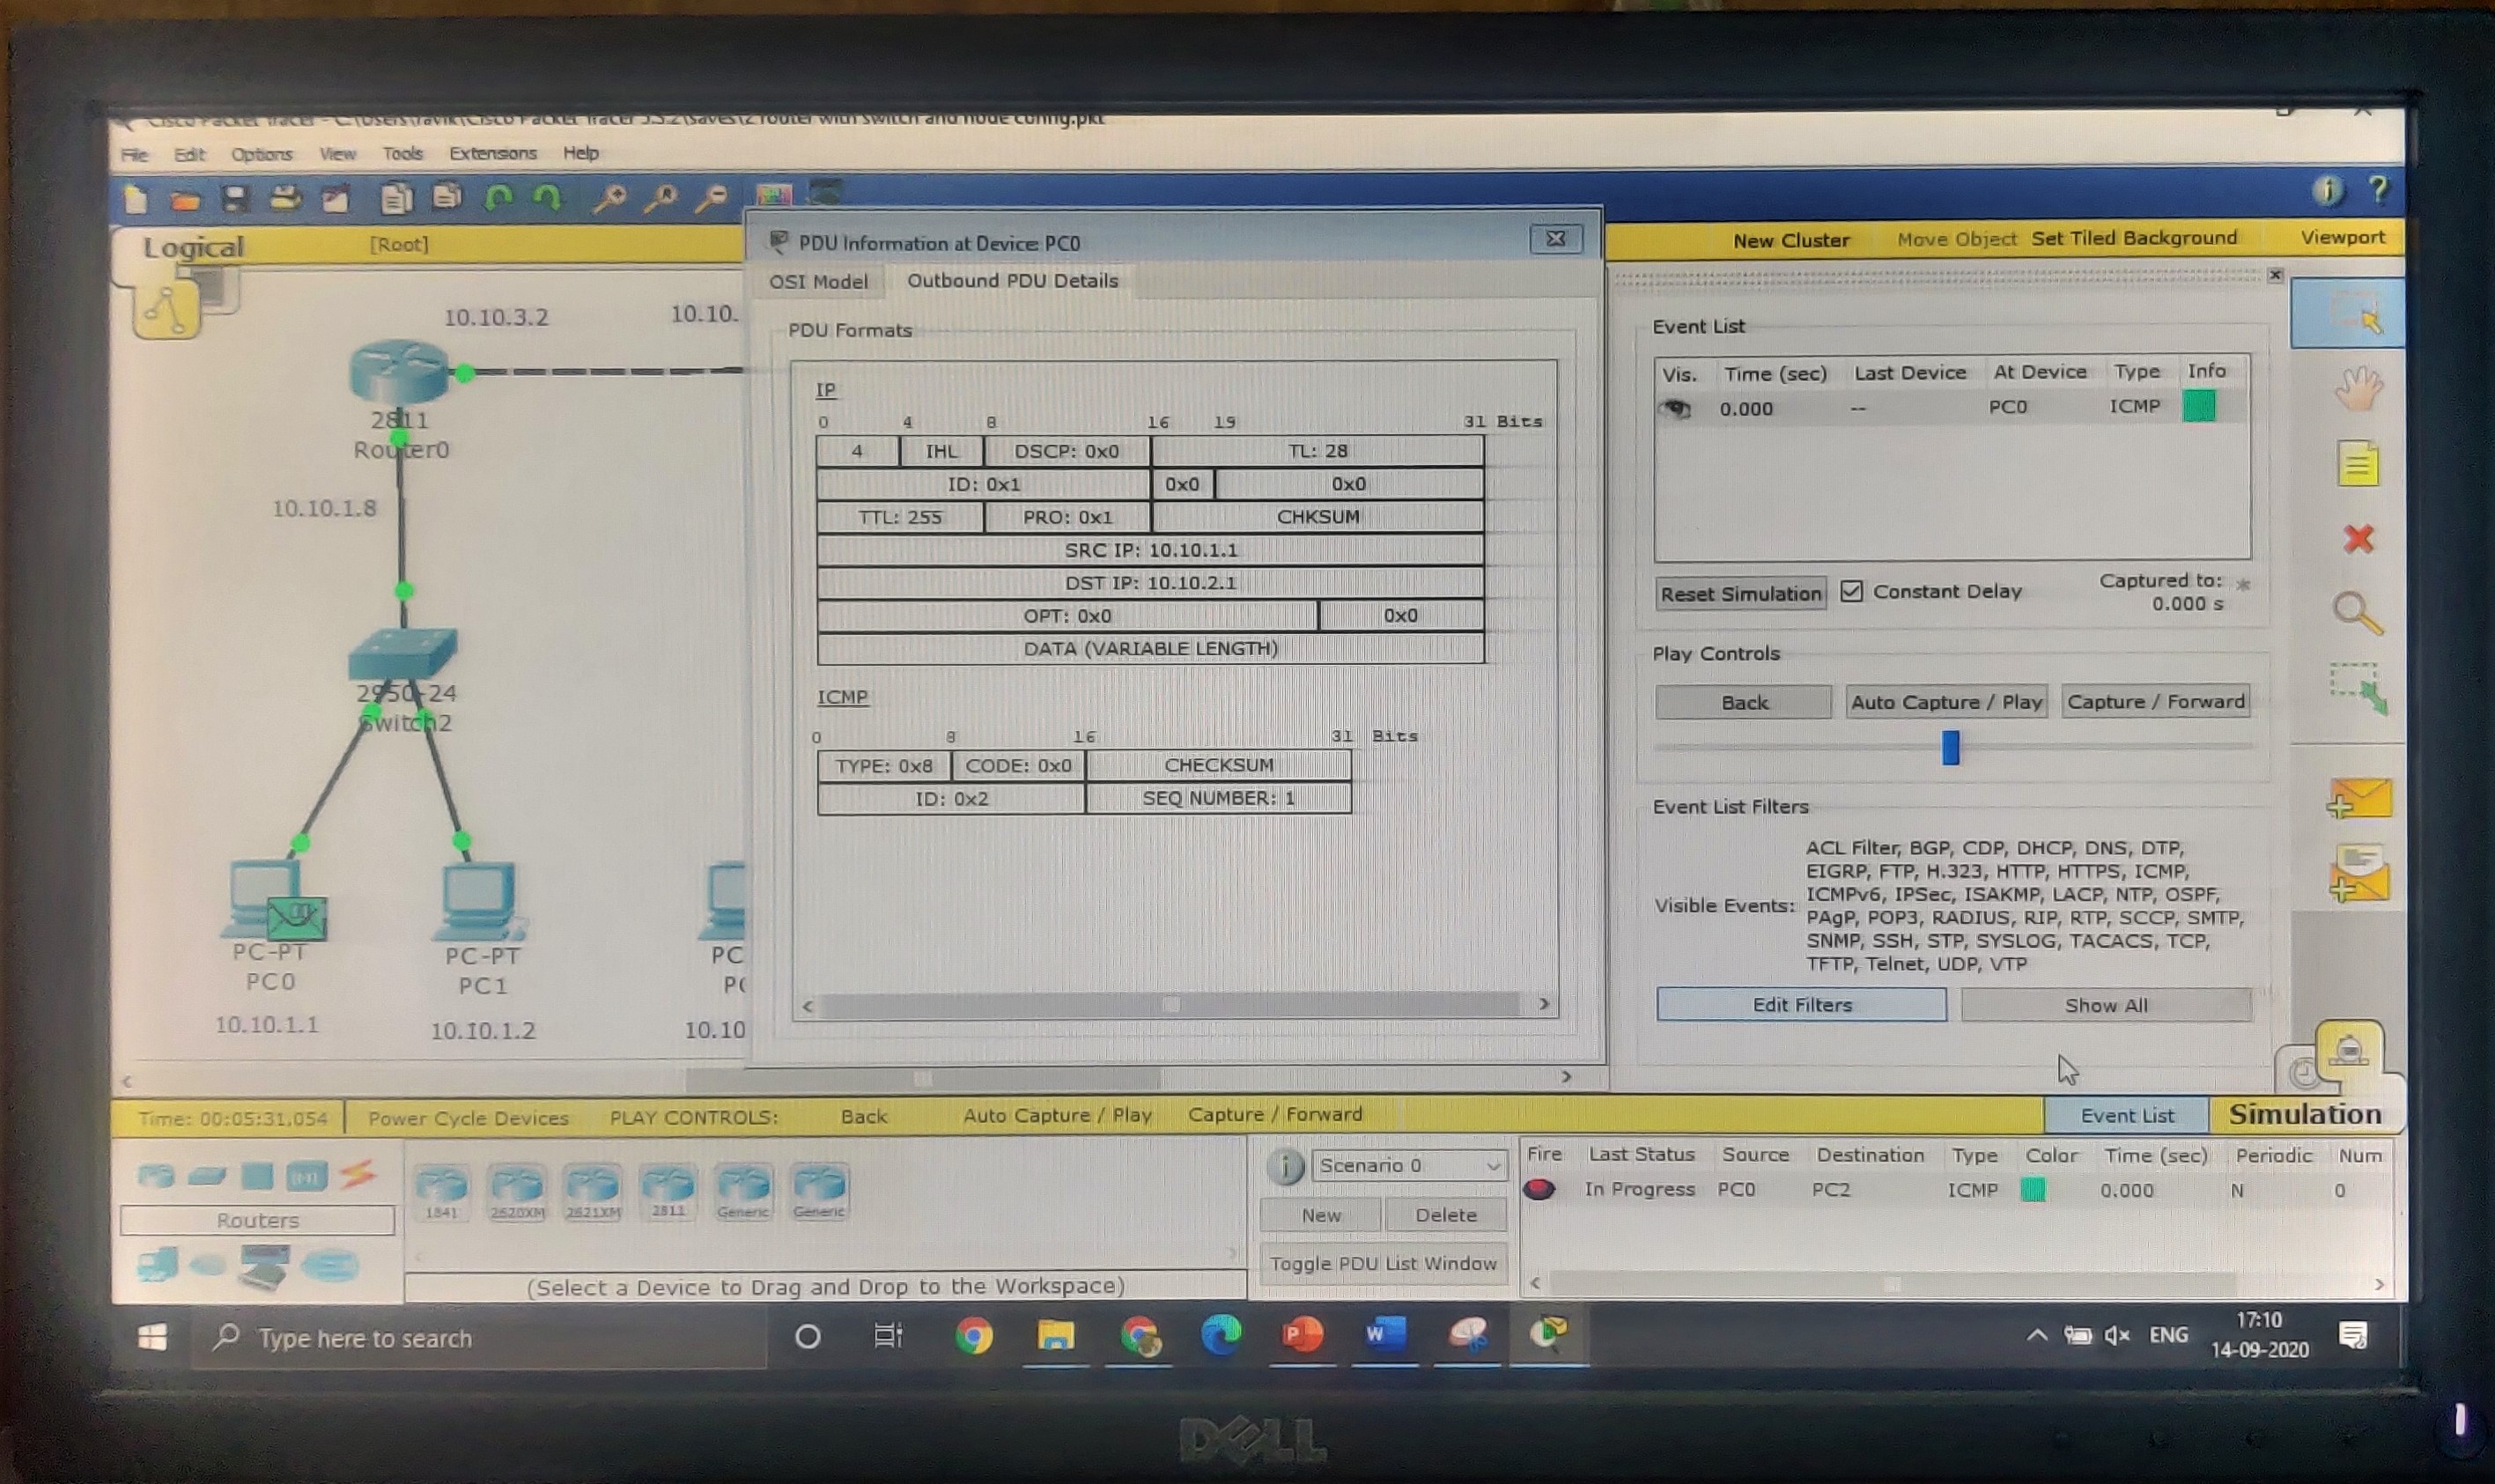Open Microsoft Word from the taskbar
2495x1484 pixels.
point(1384,1334)
